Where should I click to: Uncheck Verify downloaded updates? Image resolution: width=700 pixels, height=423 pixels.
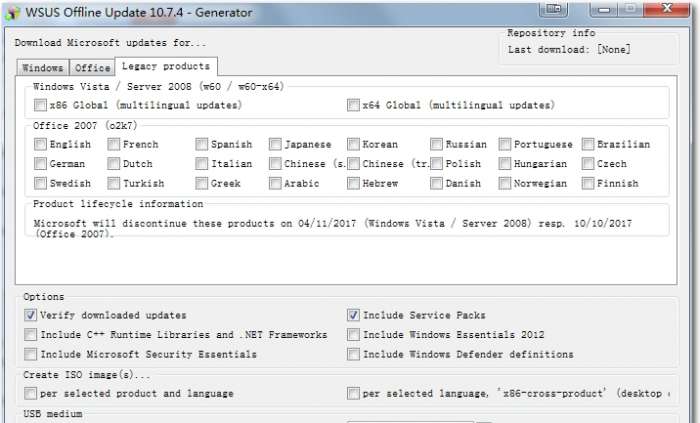30,315
